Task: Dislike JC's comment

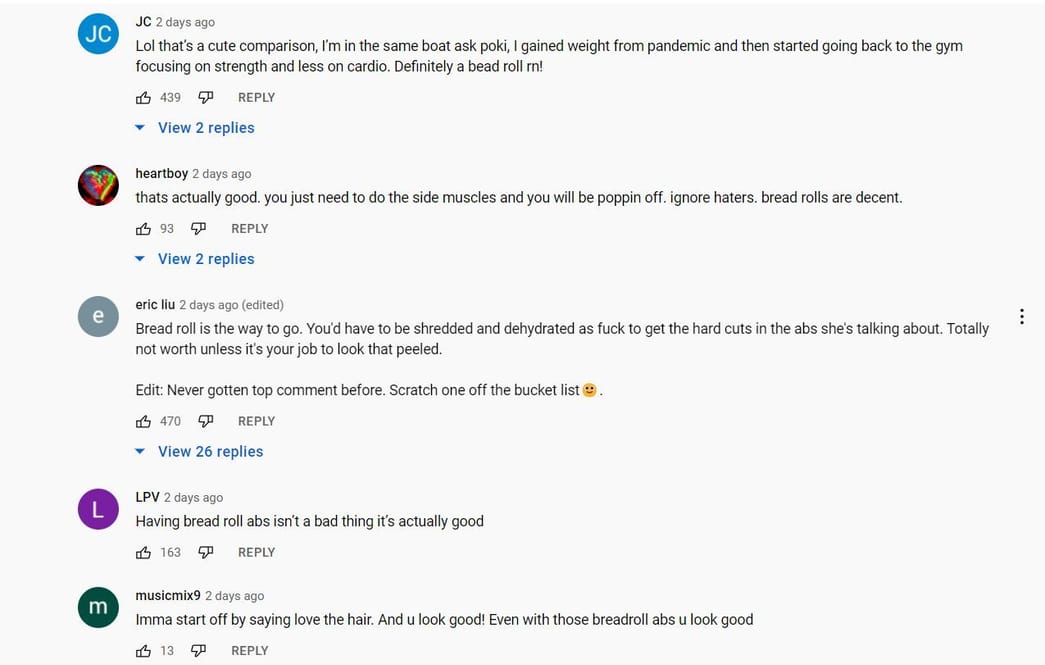Action: (x=205, y=97)
